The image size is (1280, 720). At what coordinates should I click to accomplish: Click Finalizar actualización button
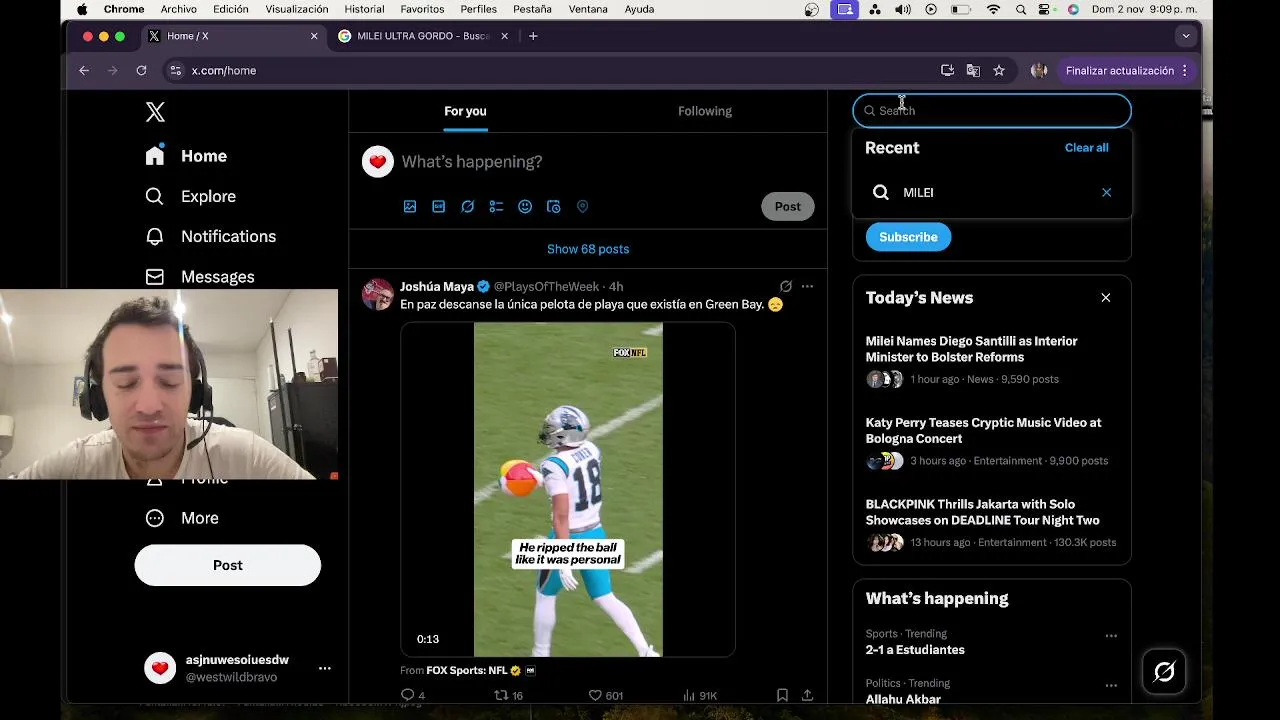tap(1120, 71)
